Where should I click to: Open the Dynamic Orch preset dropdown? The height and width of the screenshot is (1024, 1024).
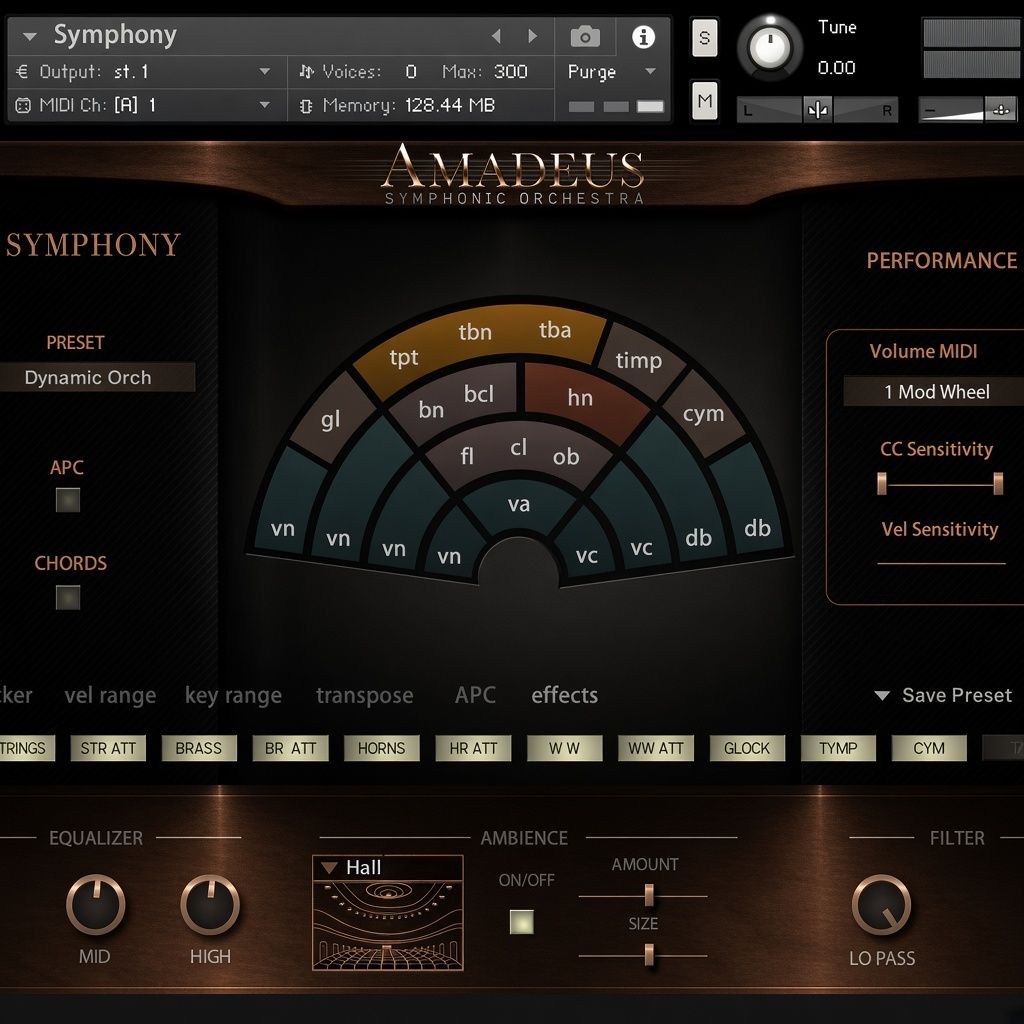point(97,377)
